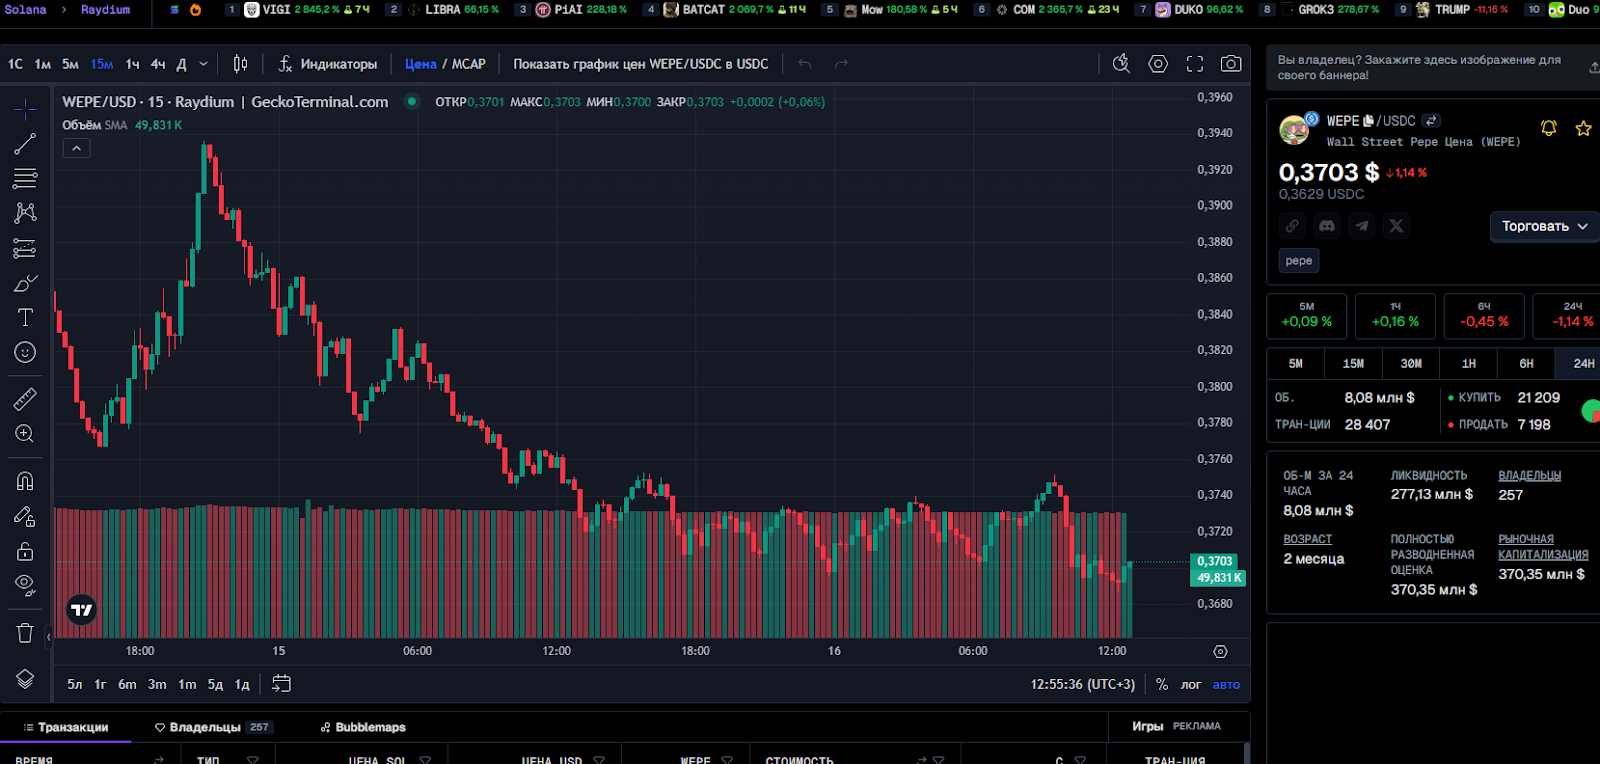Select the pattern drawing tool
1600x764 pixels.
coord(25,213)
